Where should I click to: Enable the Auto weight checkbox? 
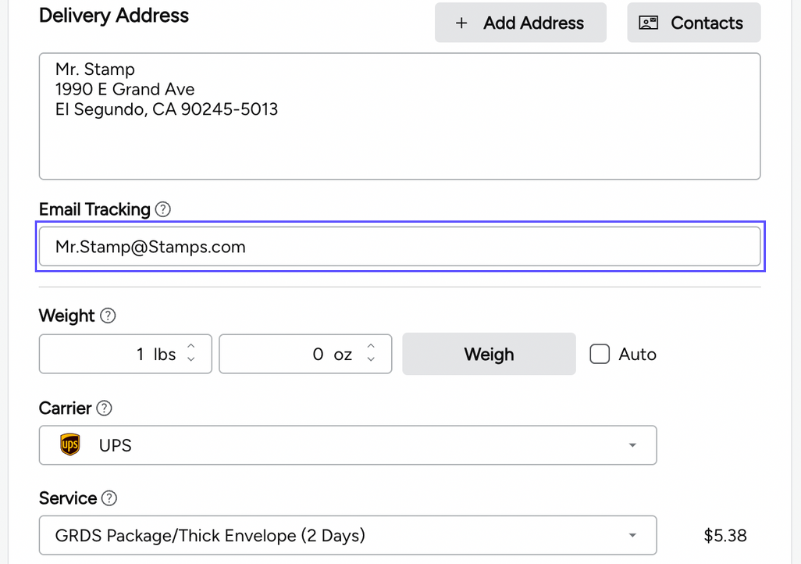pyautogui.click(x=599, y=354)
